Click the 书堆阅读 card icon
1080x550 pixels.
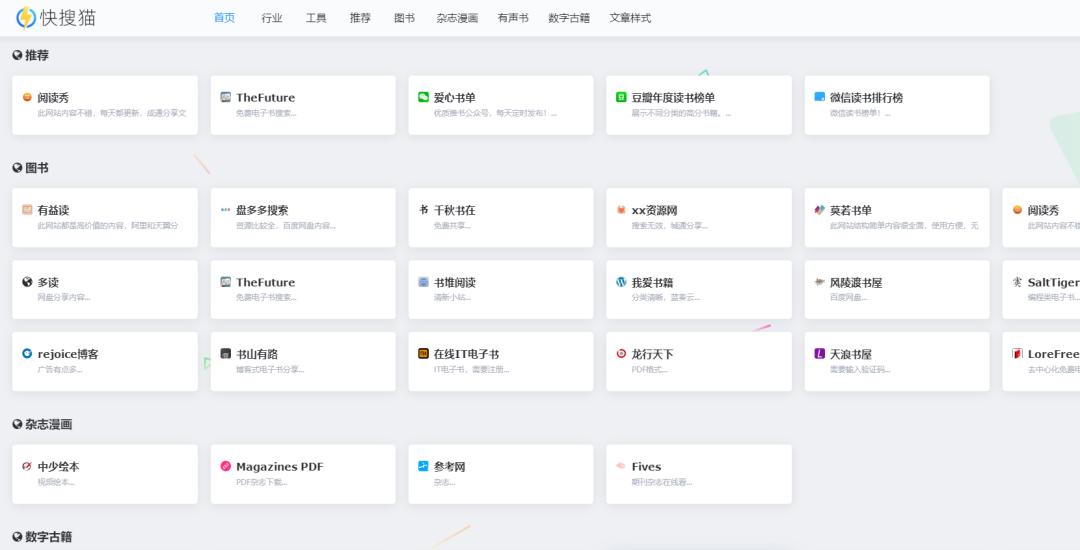(423, 282)
